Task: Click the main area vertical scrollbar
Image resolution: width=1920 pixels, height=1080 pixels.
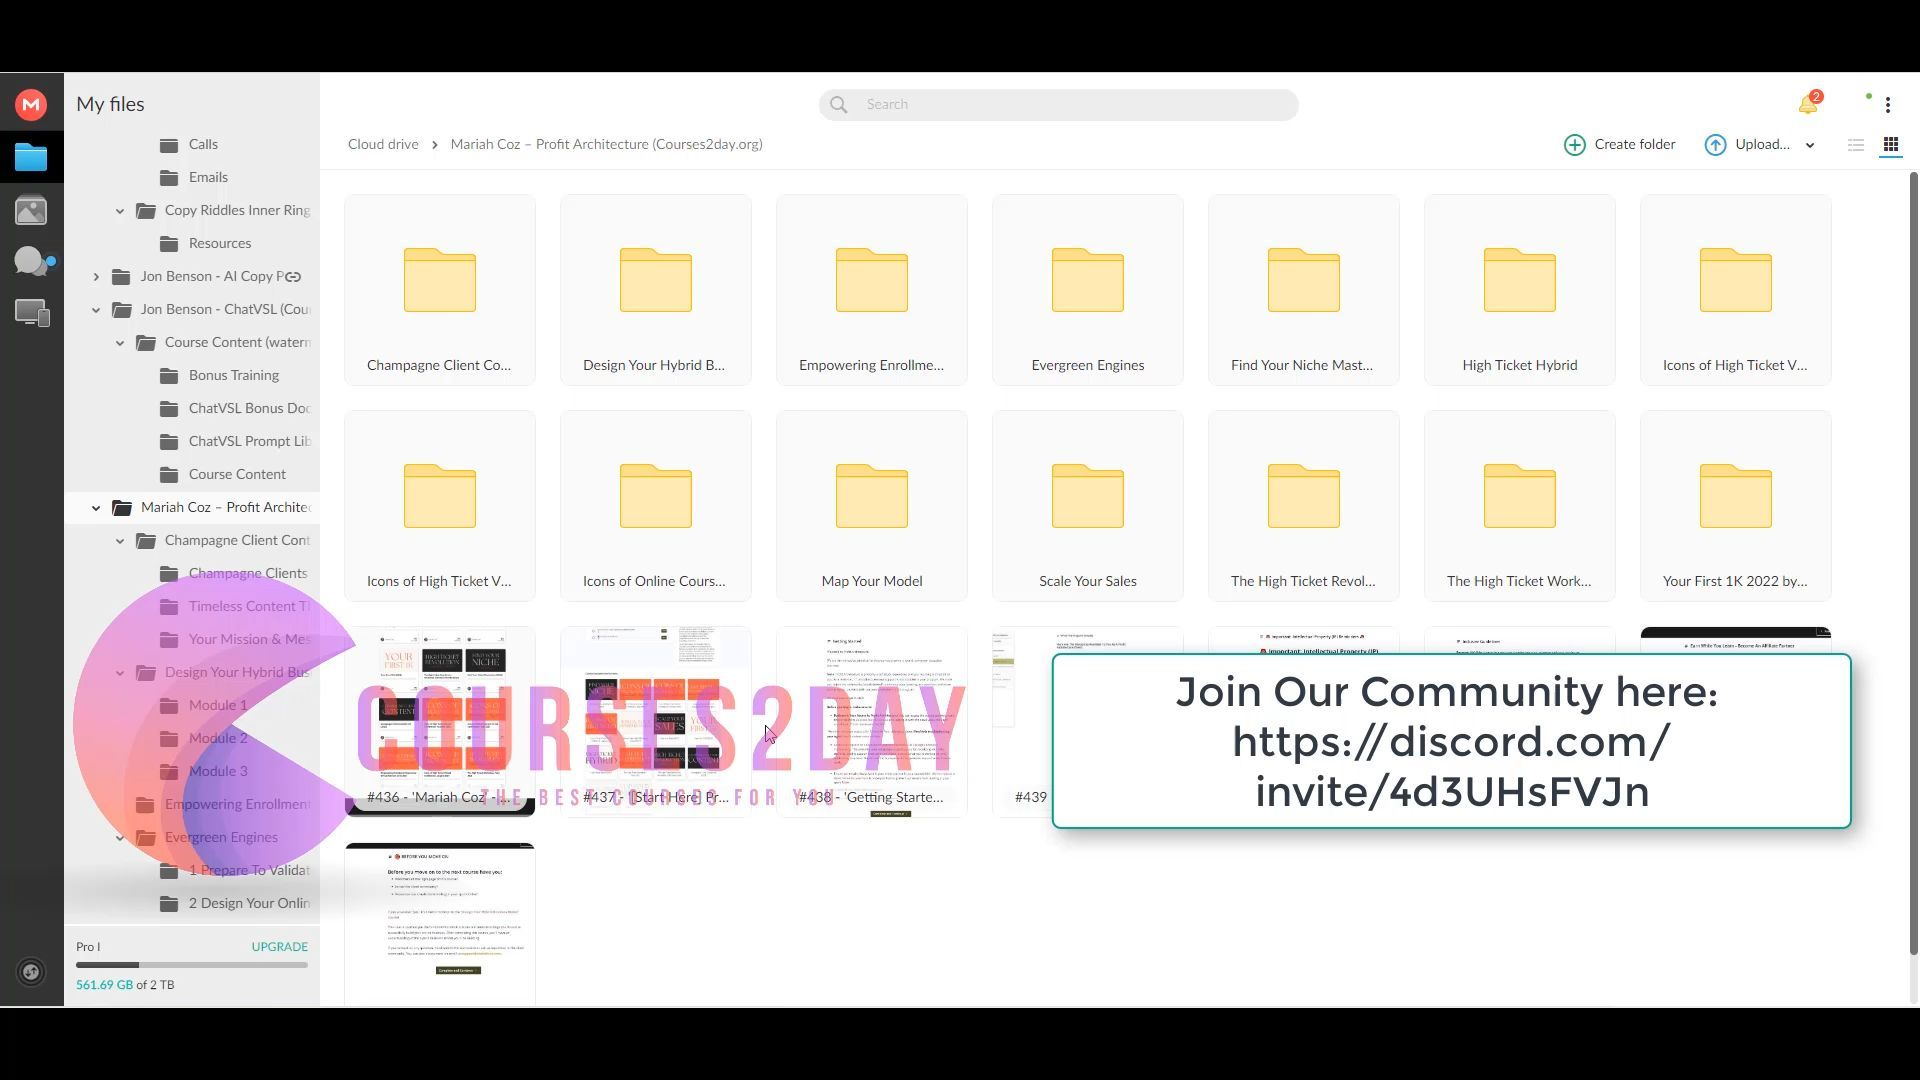Action: point(1914,563)
